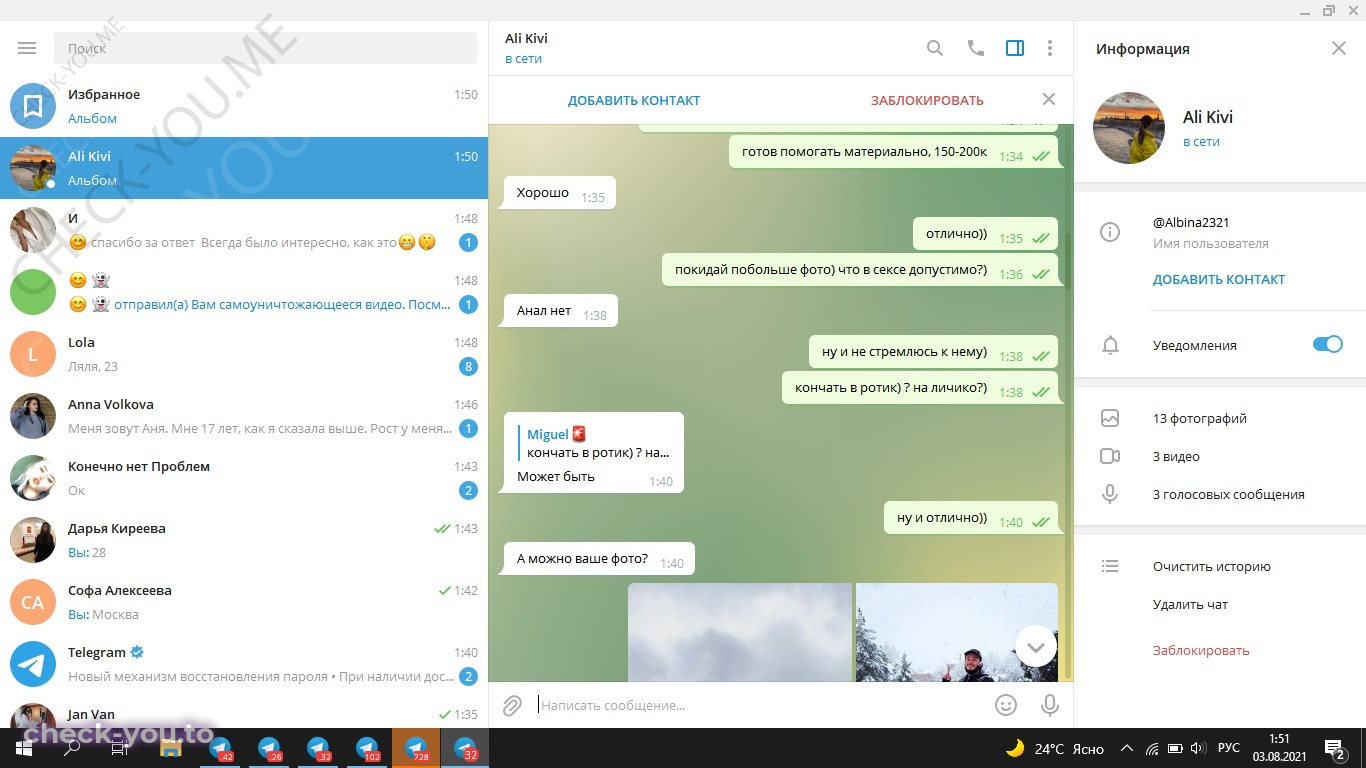Click Ali Kivi name in chat header

527,38
